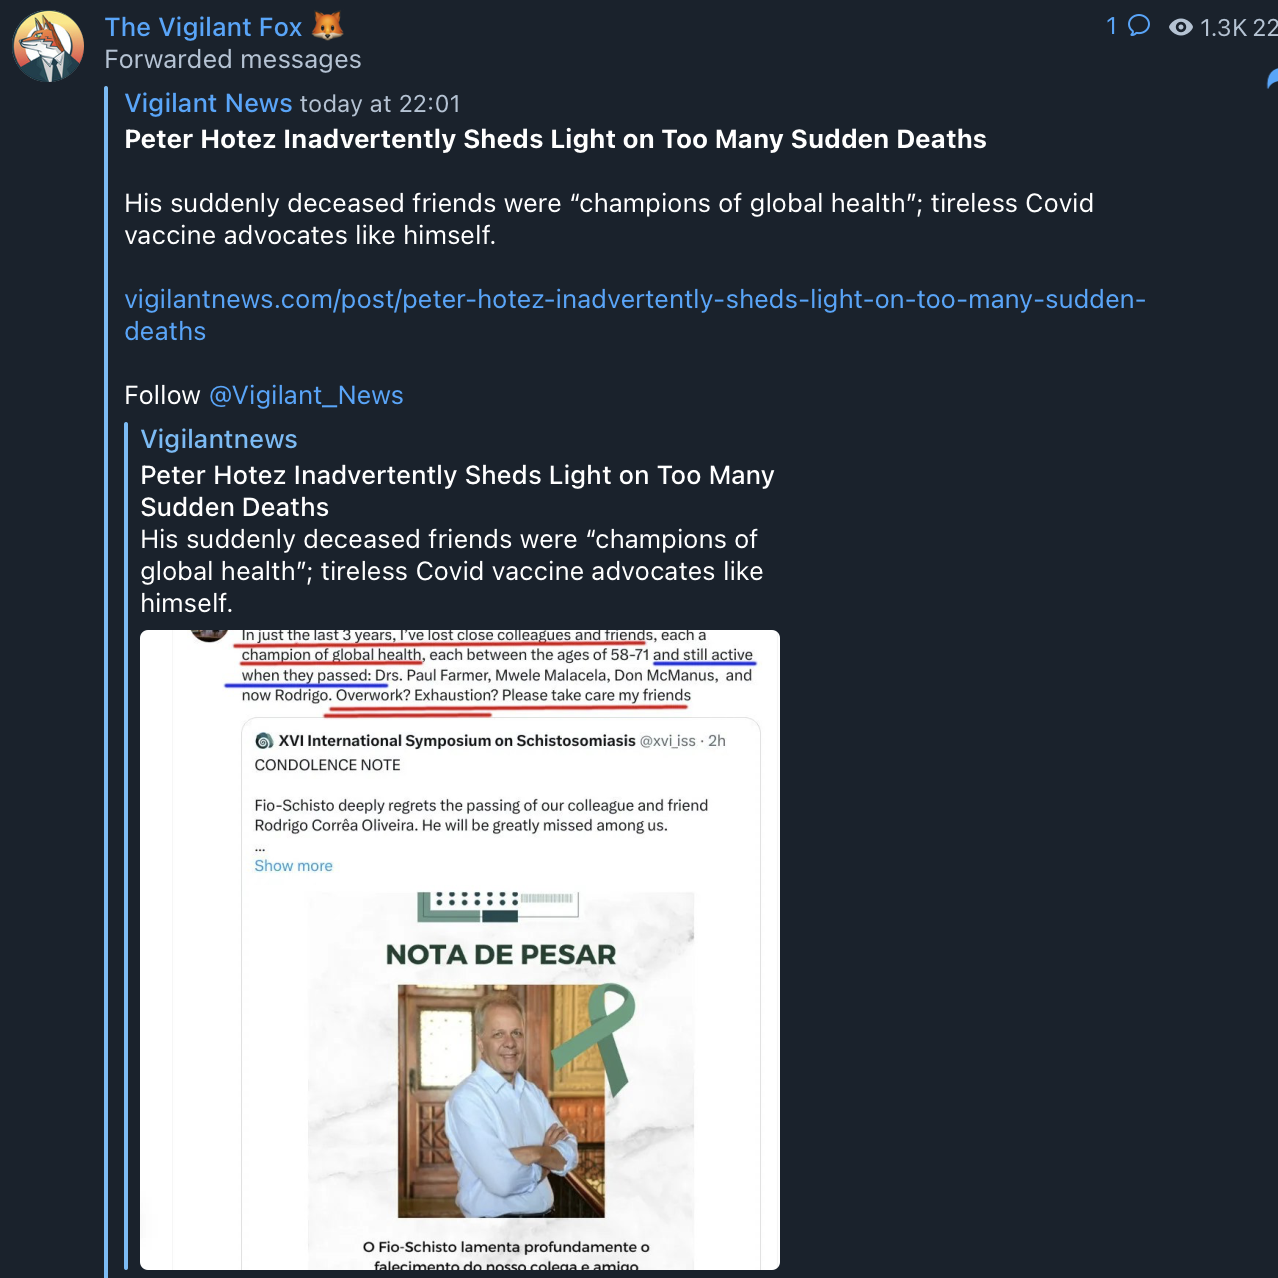Open The Vigilant Fox channel name

203,27
